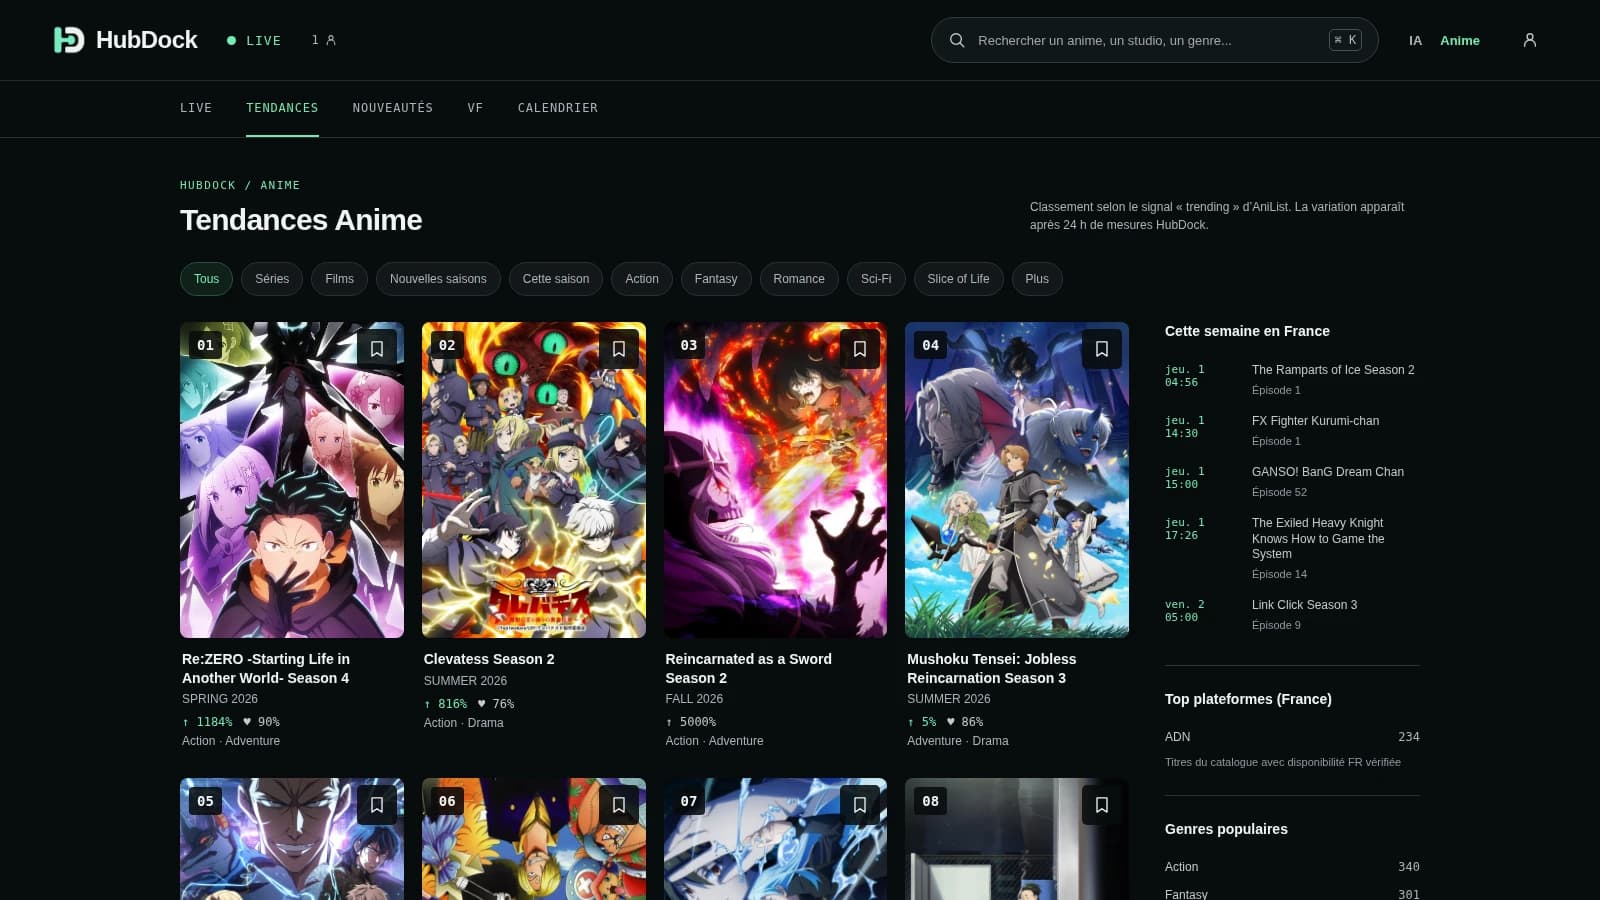Click the green LIVE status indicator

click(x=254, y=40)
